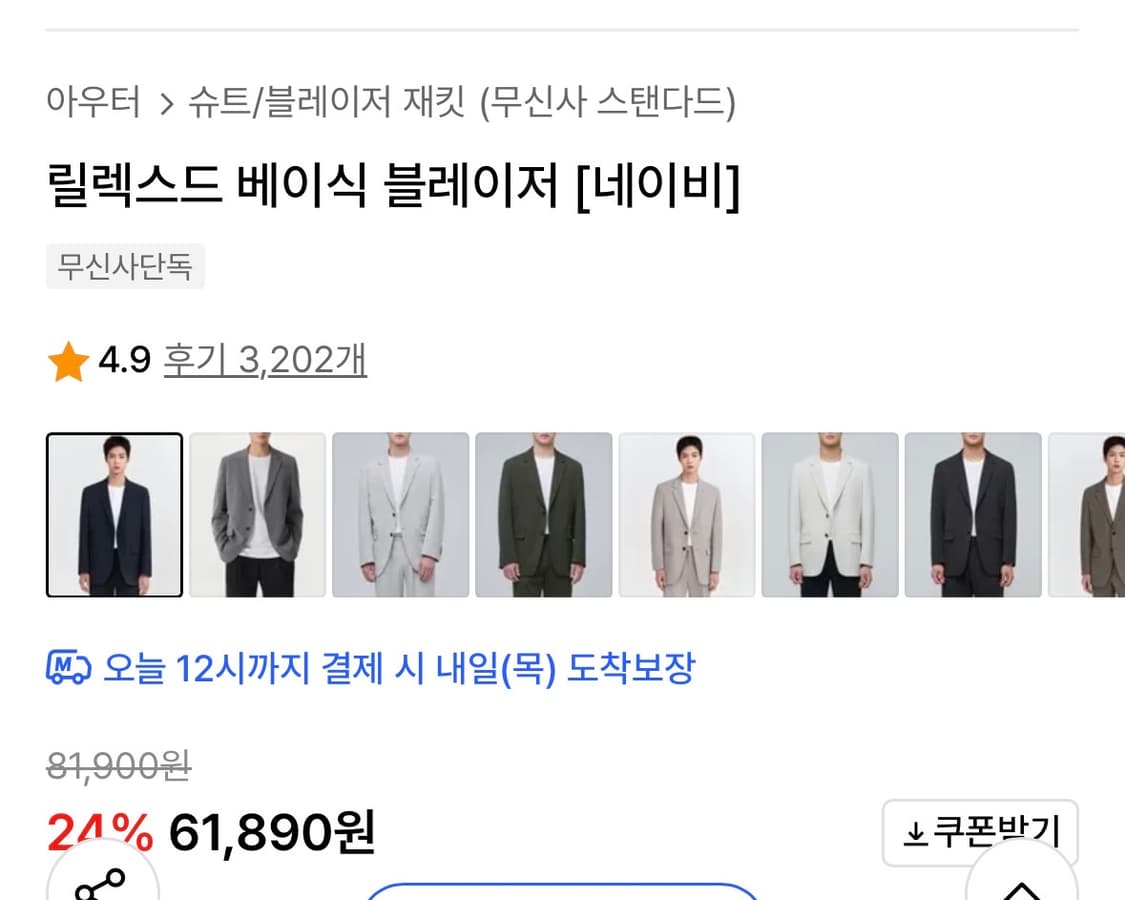Click the discounted price 61,890원
This screenshot has height=900, width=1125.
point(272,831)
